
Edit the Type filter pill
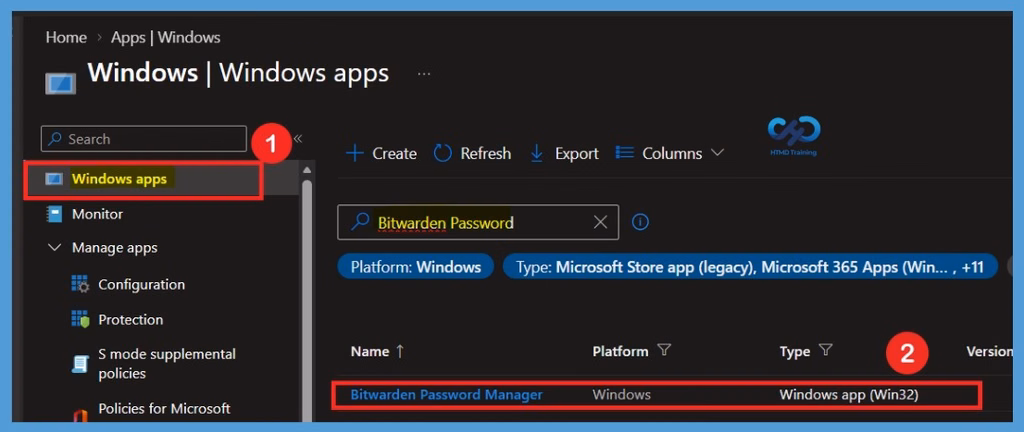pos(750,267)
